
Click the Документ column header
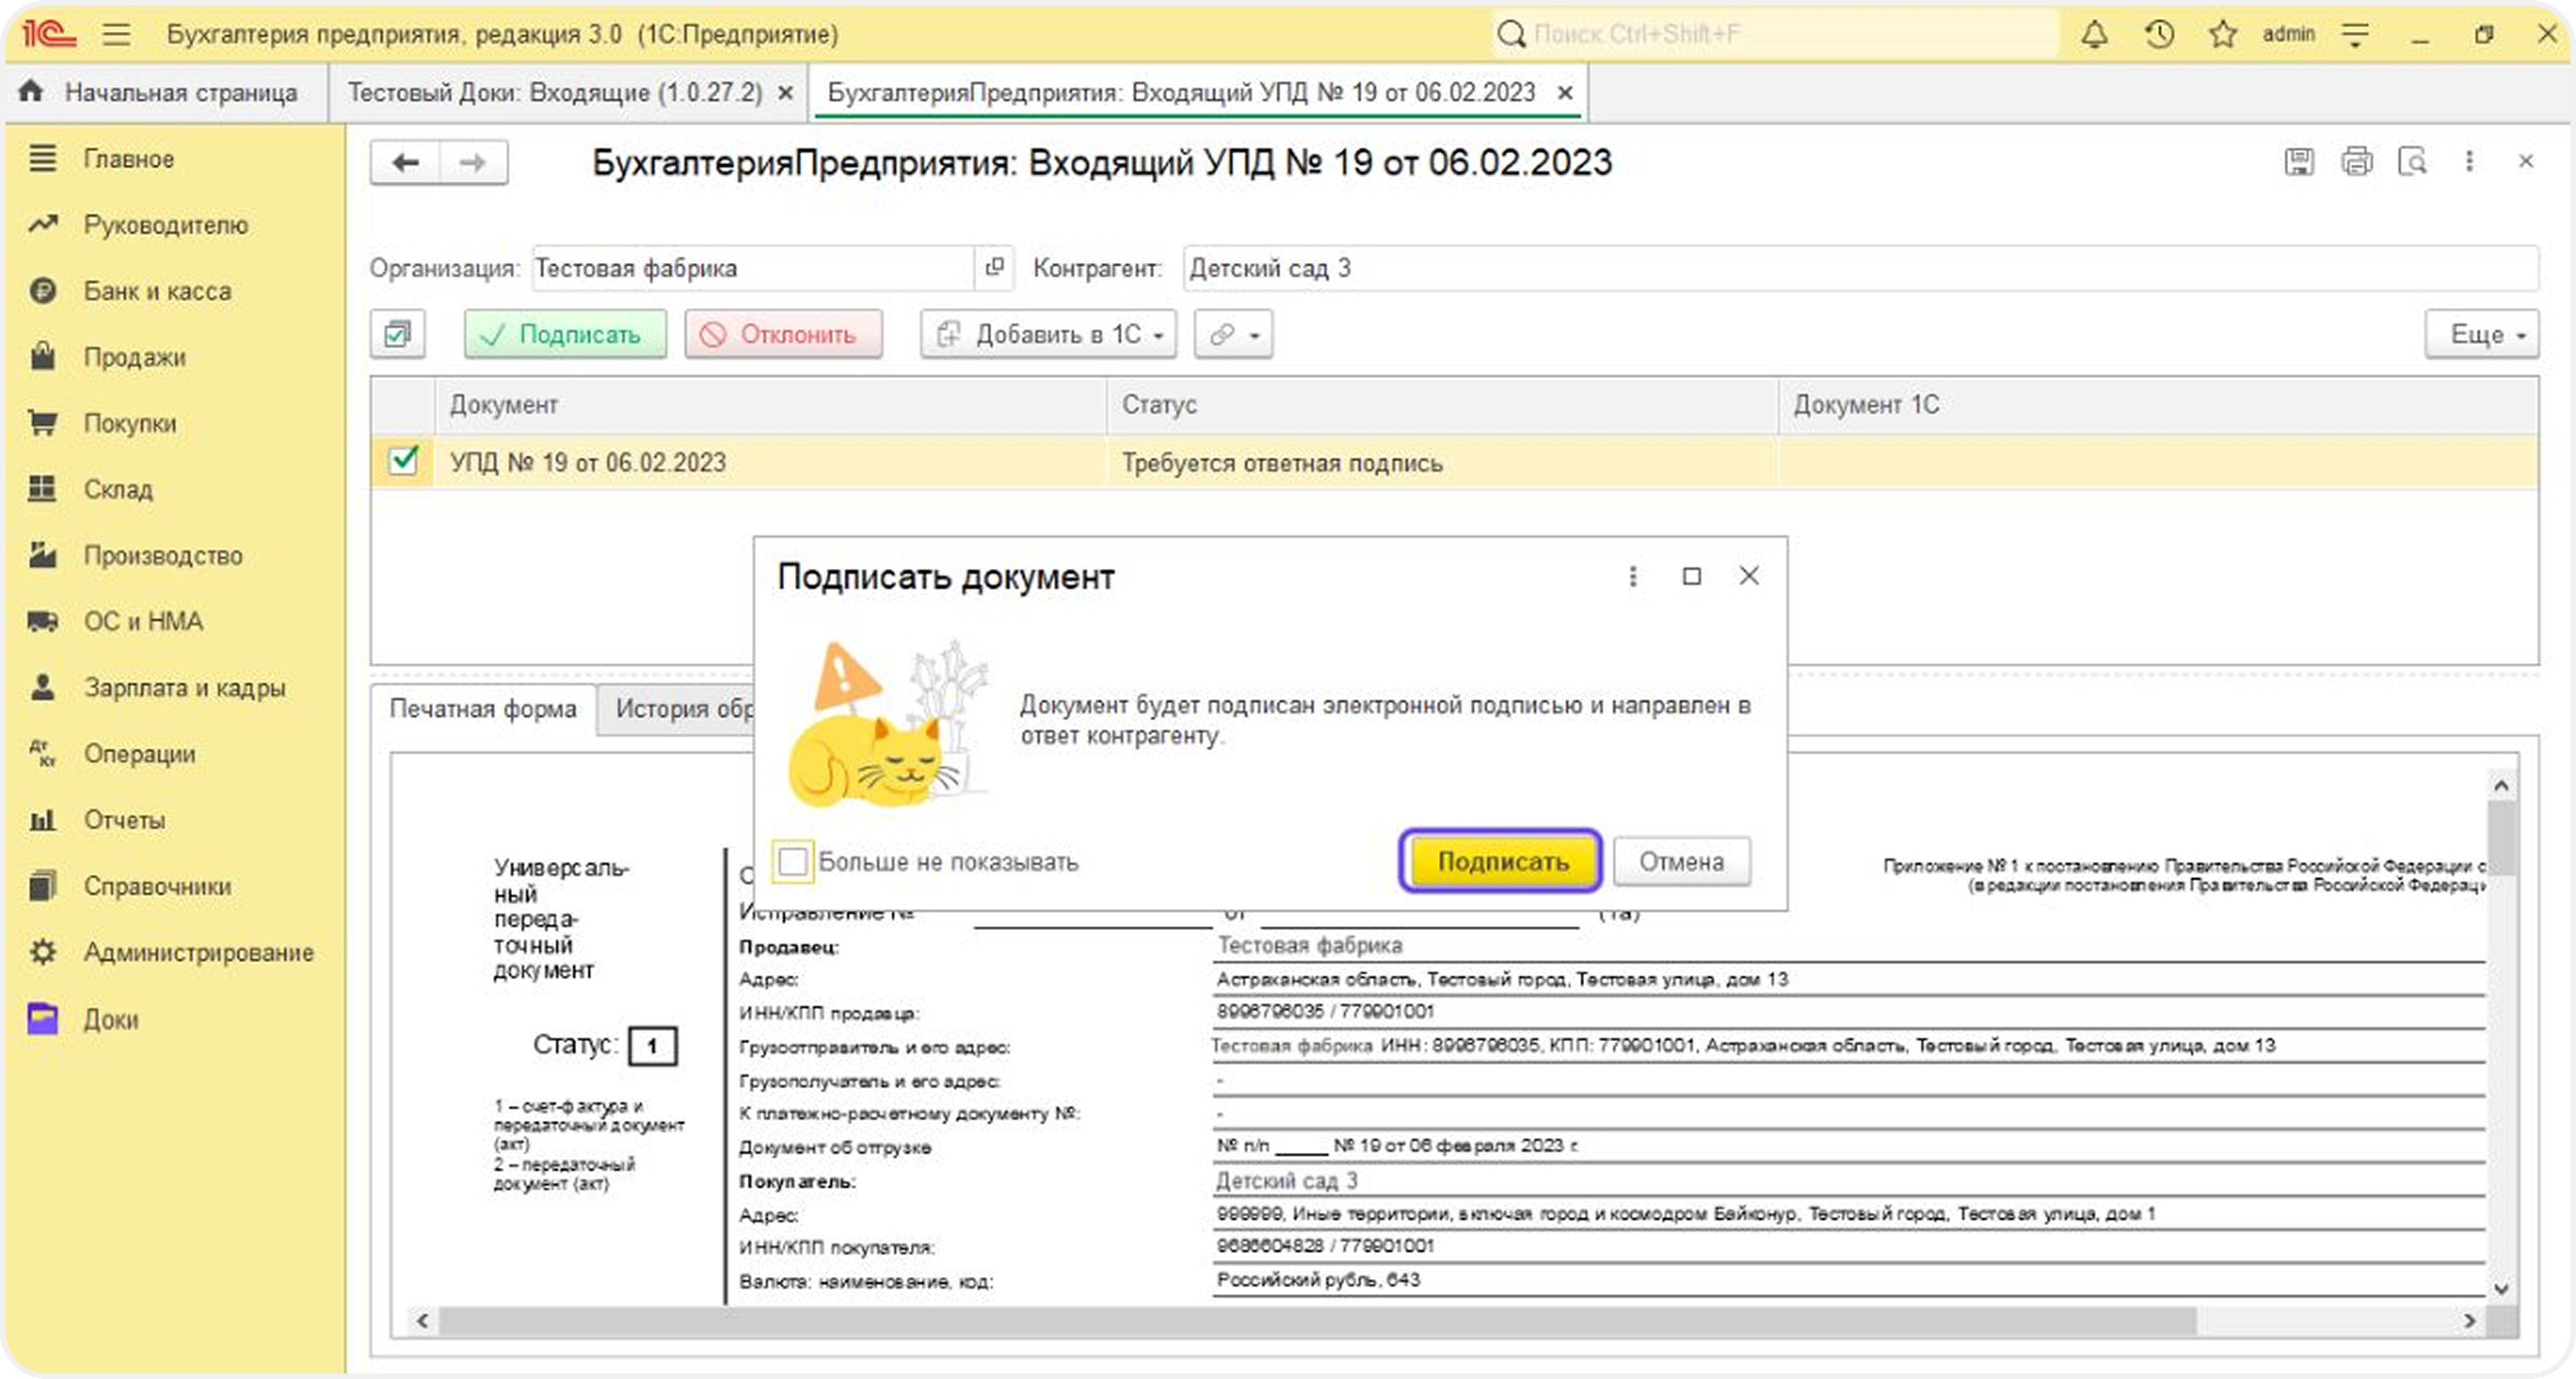[771, 404]
